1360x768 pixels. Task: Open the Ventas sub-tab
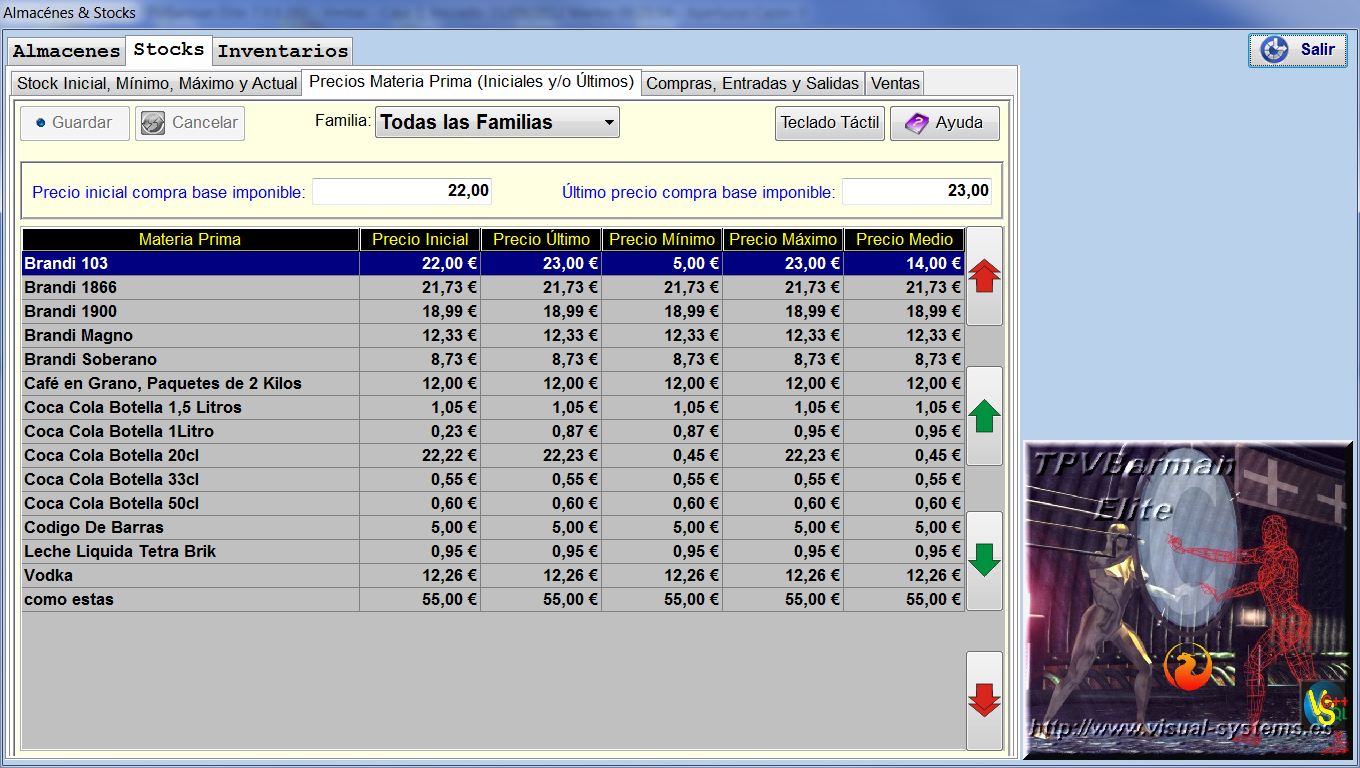[895, 83]
